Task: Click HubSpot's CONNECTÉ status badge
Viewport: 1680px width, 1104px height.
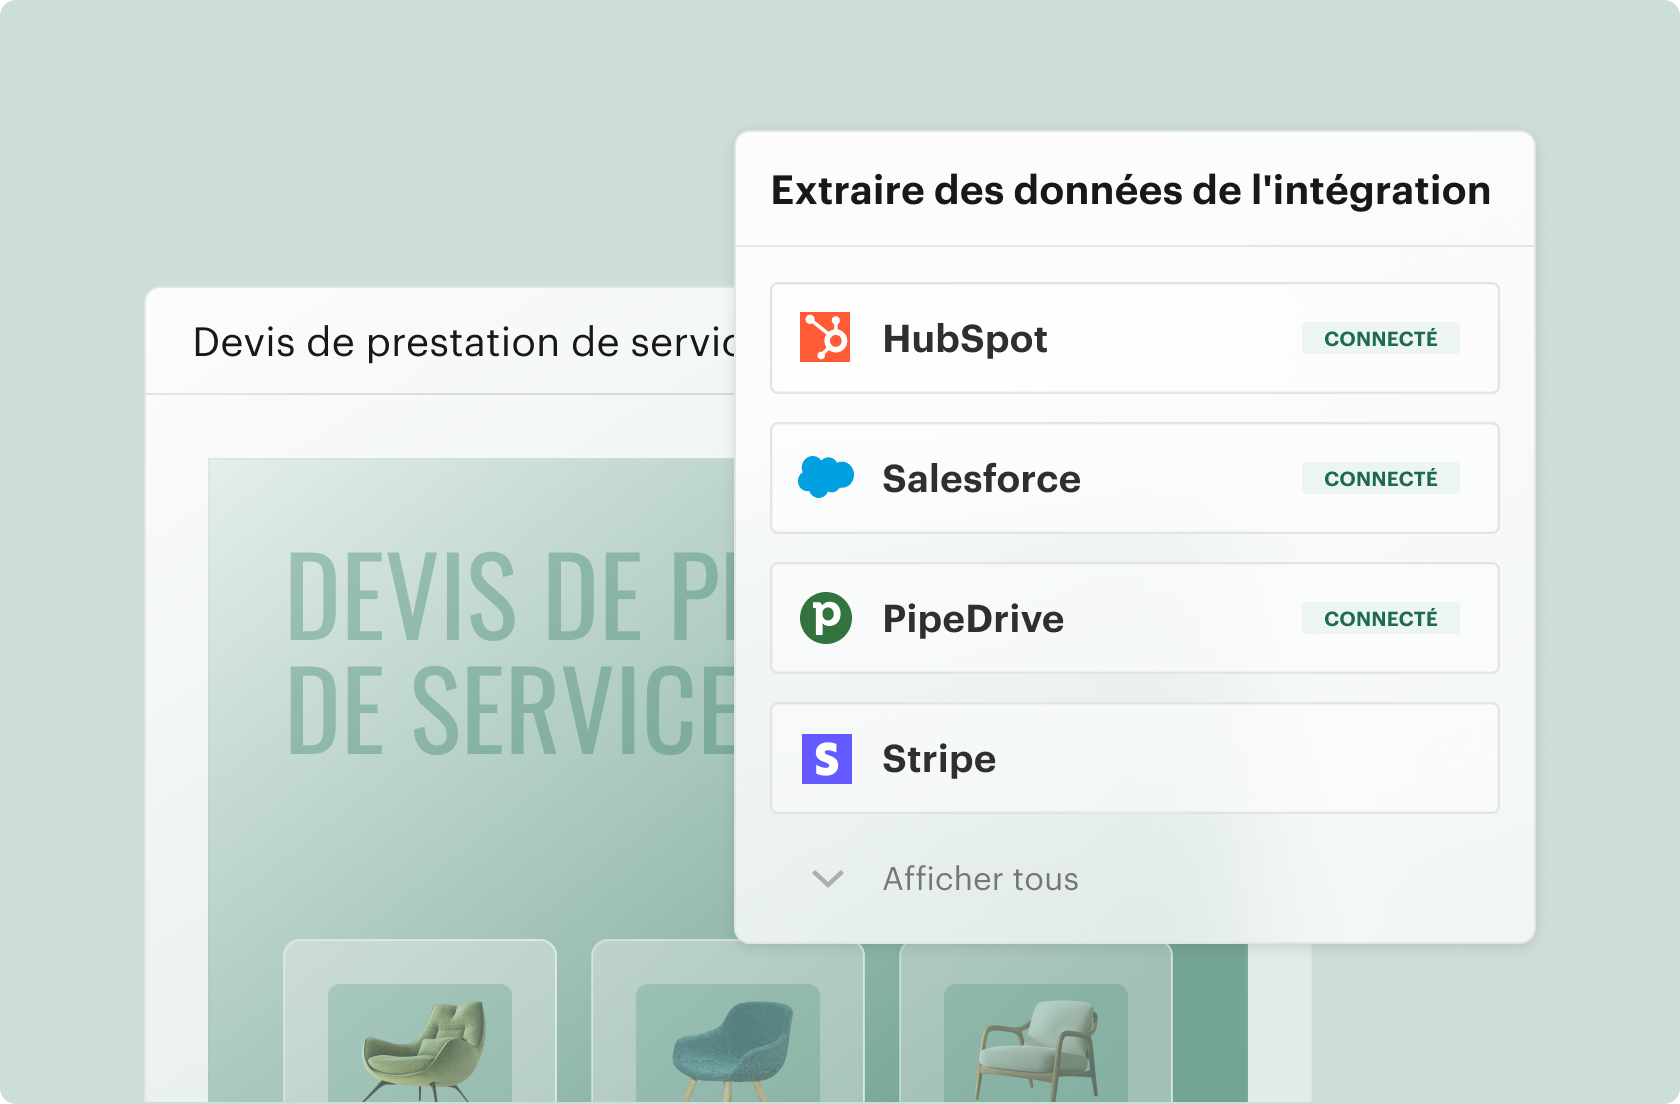Action: (1380, 338)
